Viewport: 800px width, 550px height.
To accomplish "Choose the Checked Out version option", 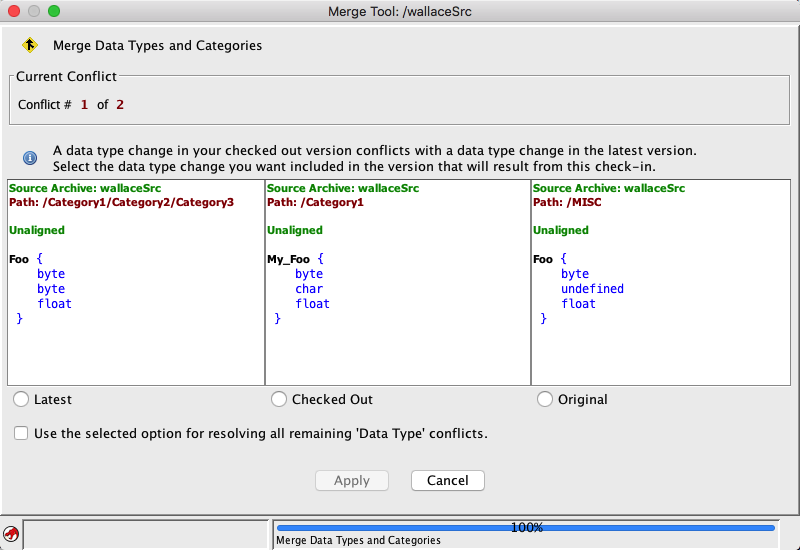I will point(279,399).
